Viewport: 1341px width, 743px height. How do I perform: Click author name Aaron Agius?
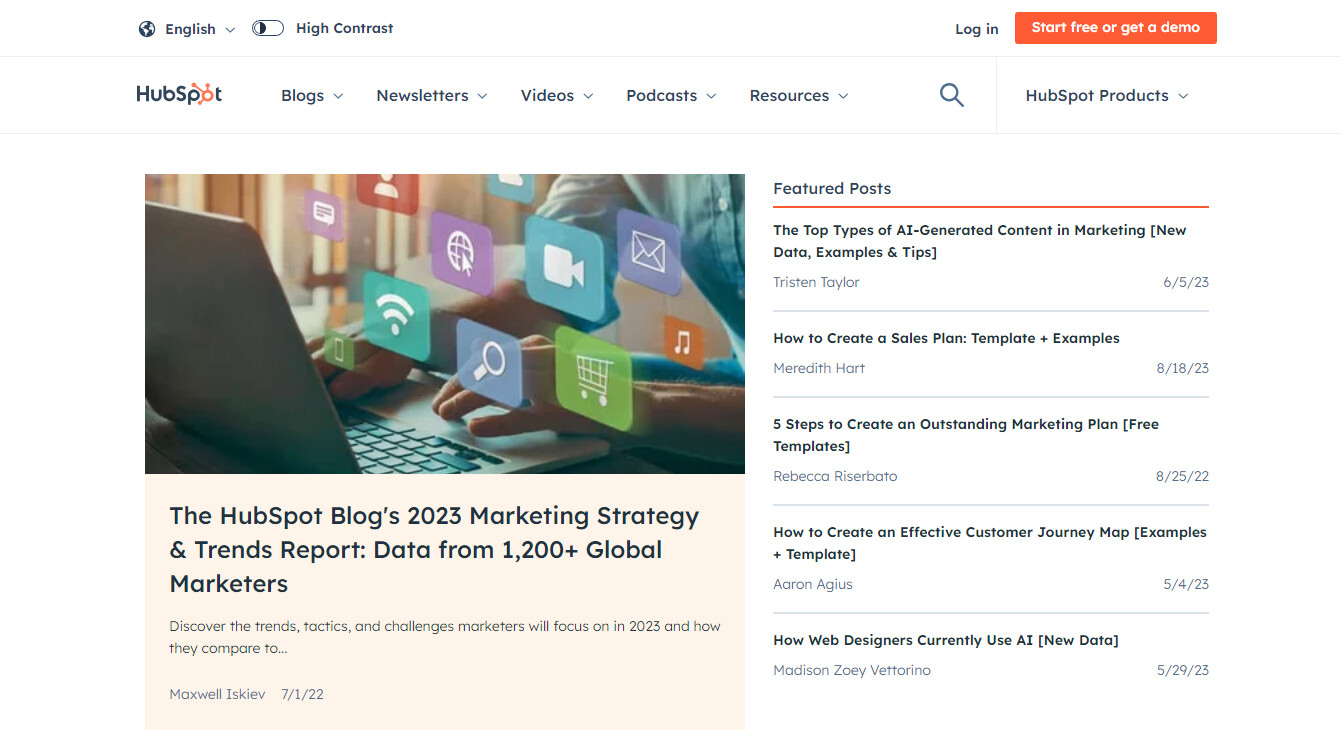813,584
